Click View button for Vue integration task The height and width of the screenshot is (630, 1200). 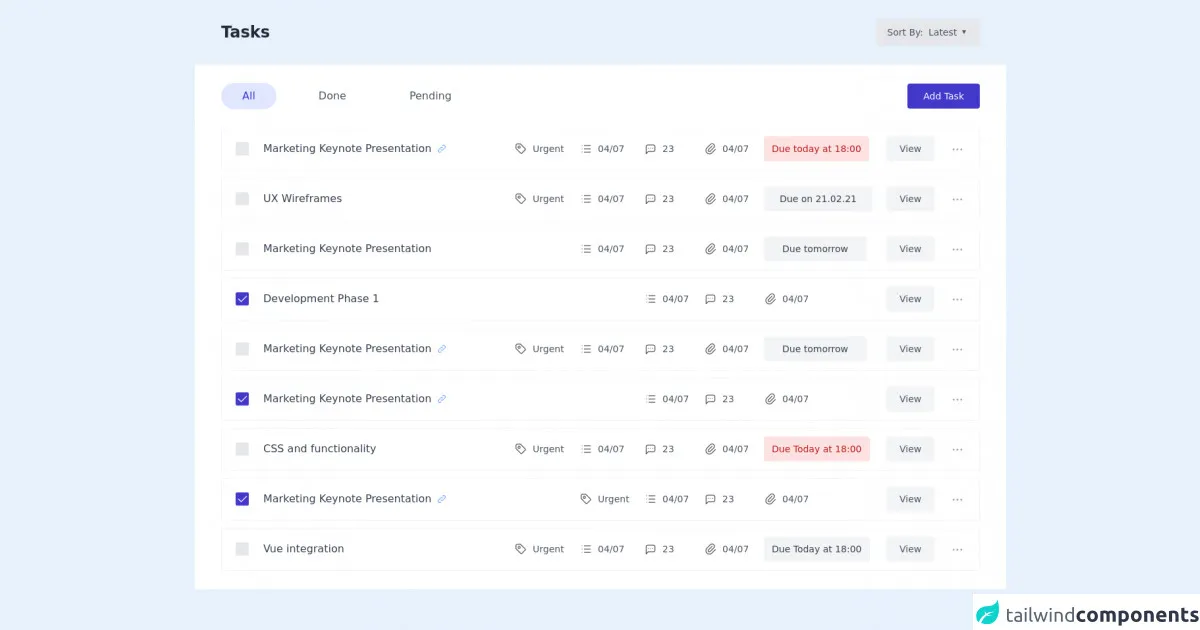tap(910, 549)
